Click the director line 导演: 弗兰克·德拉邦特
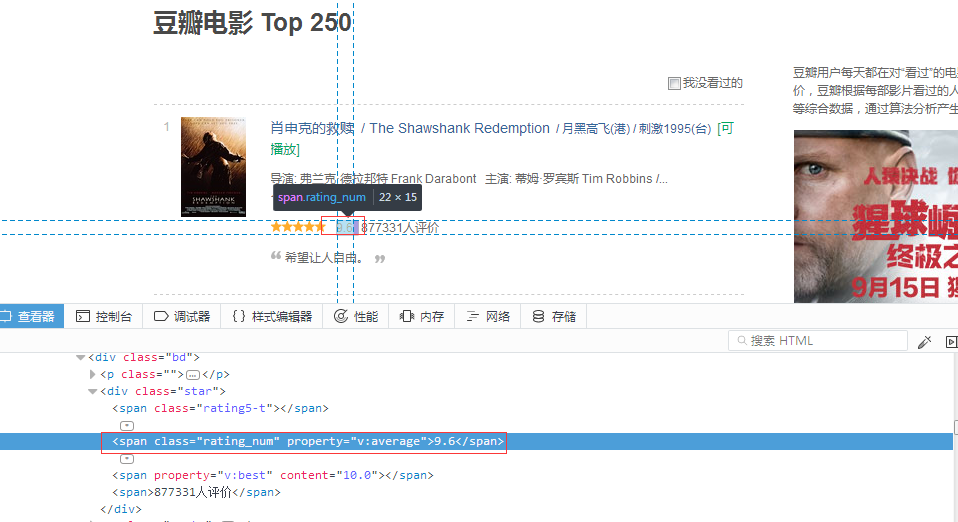 373,178
